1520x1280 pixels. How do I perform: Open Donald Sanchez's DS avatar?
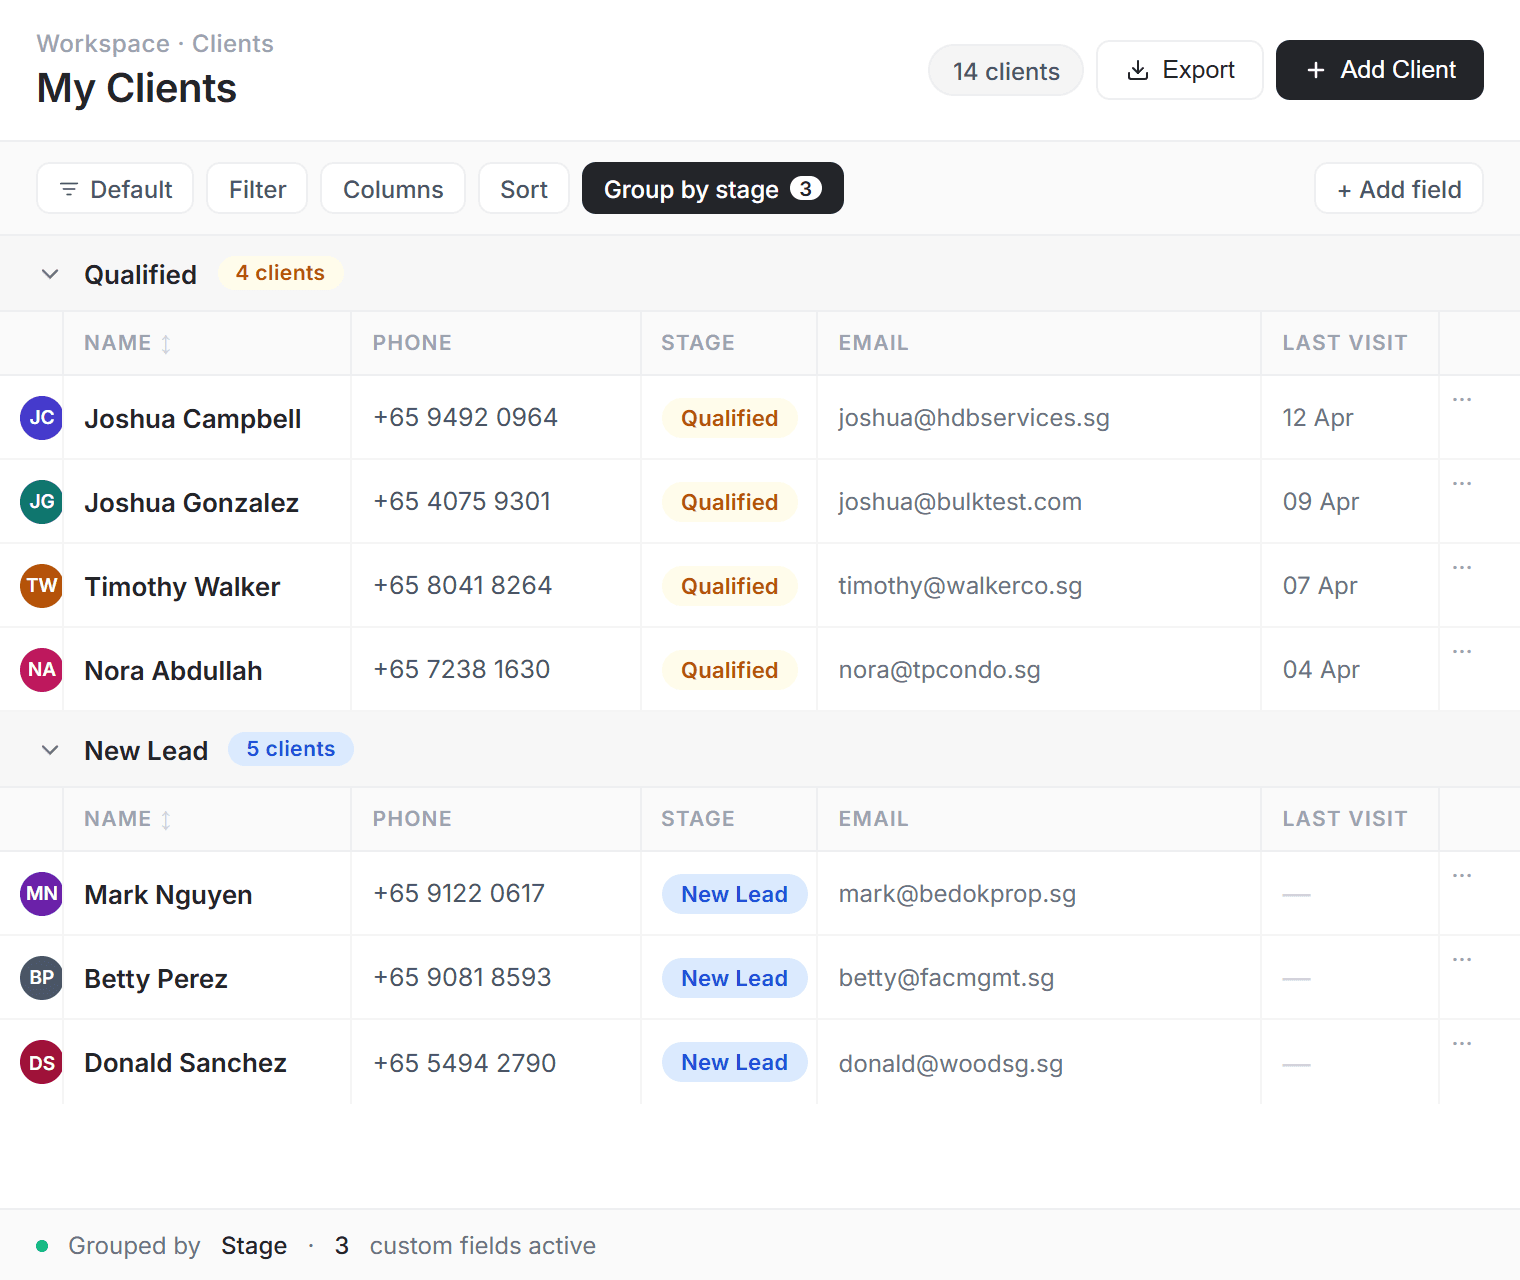[41, 1062]
